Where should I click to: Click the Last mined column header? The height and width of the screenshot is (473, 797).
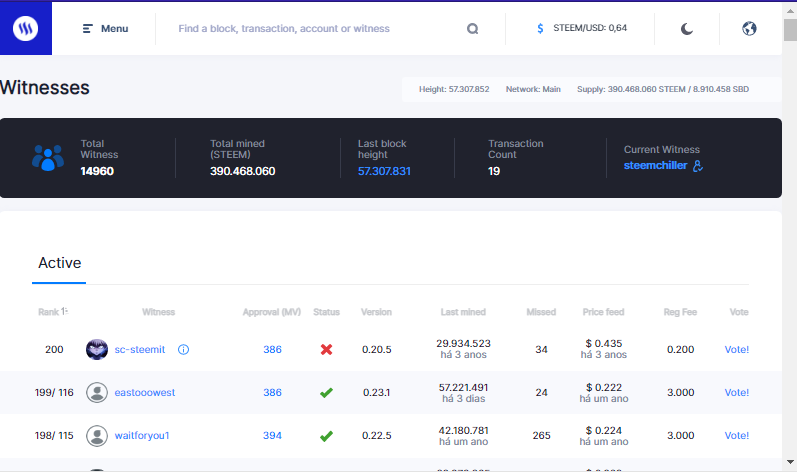(463, 312)
